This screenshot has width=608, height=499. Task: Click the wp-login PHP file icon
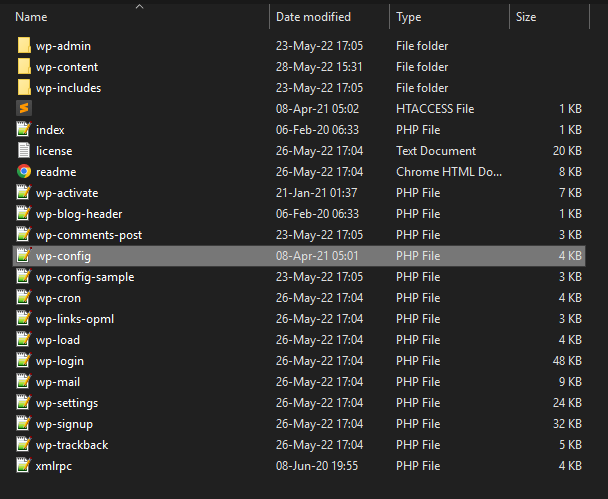[x=24, y=360]
